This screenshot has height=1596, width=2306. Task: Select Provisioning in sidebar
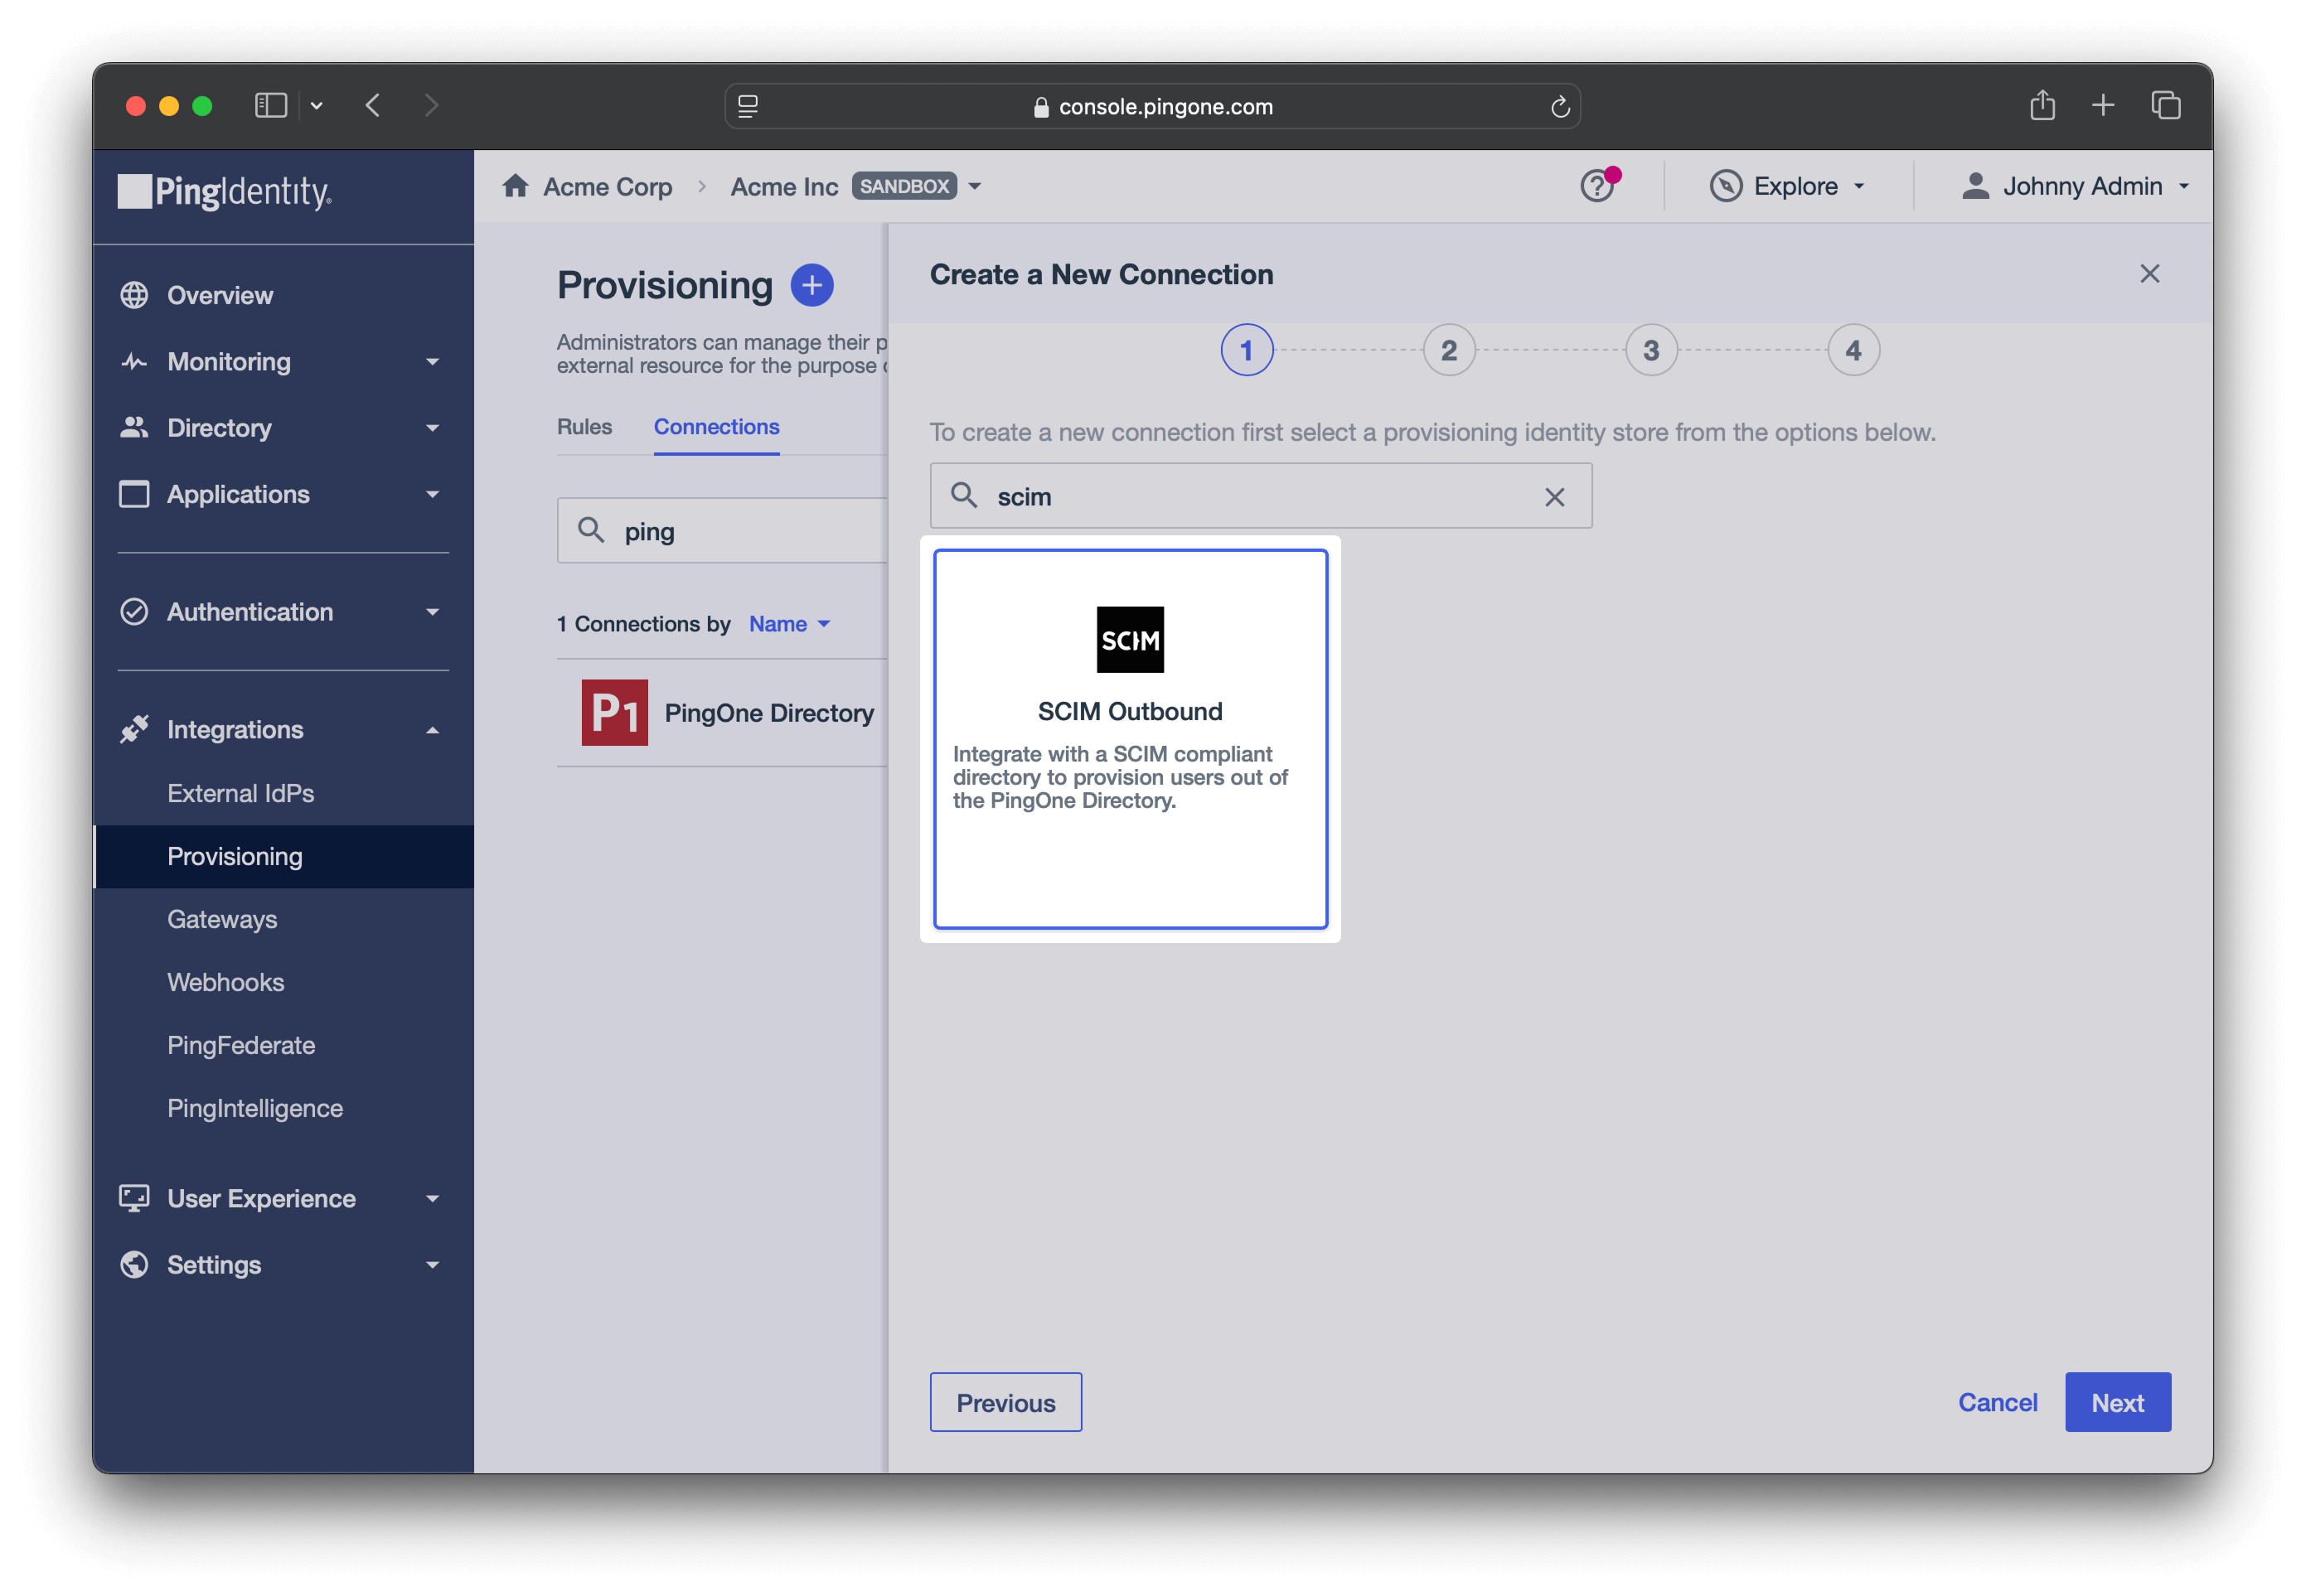tap(283, 856)
